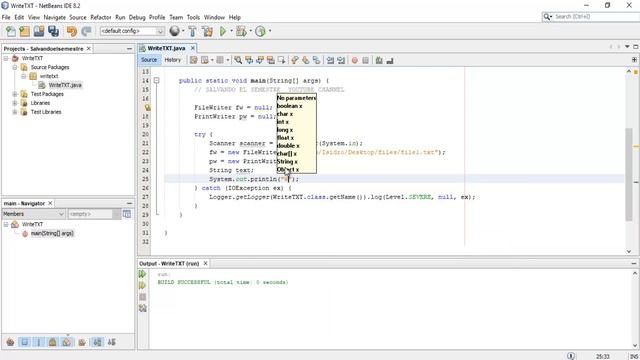Screen dimensions: 640x360
Task: Click the Open Project toolbar icon
Action: pos(39,31)
